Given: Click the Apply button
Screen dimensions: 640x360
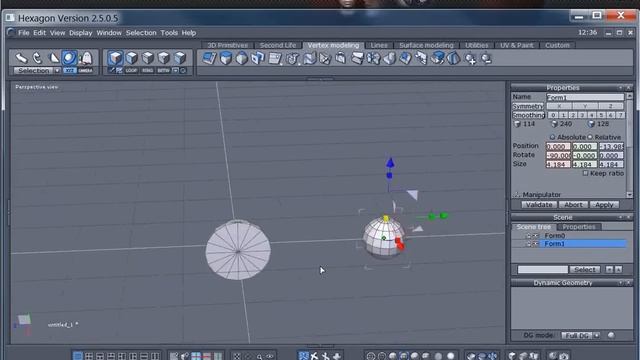Looking at the screenshot, I should pos(604,204).
